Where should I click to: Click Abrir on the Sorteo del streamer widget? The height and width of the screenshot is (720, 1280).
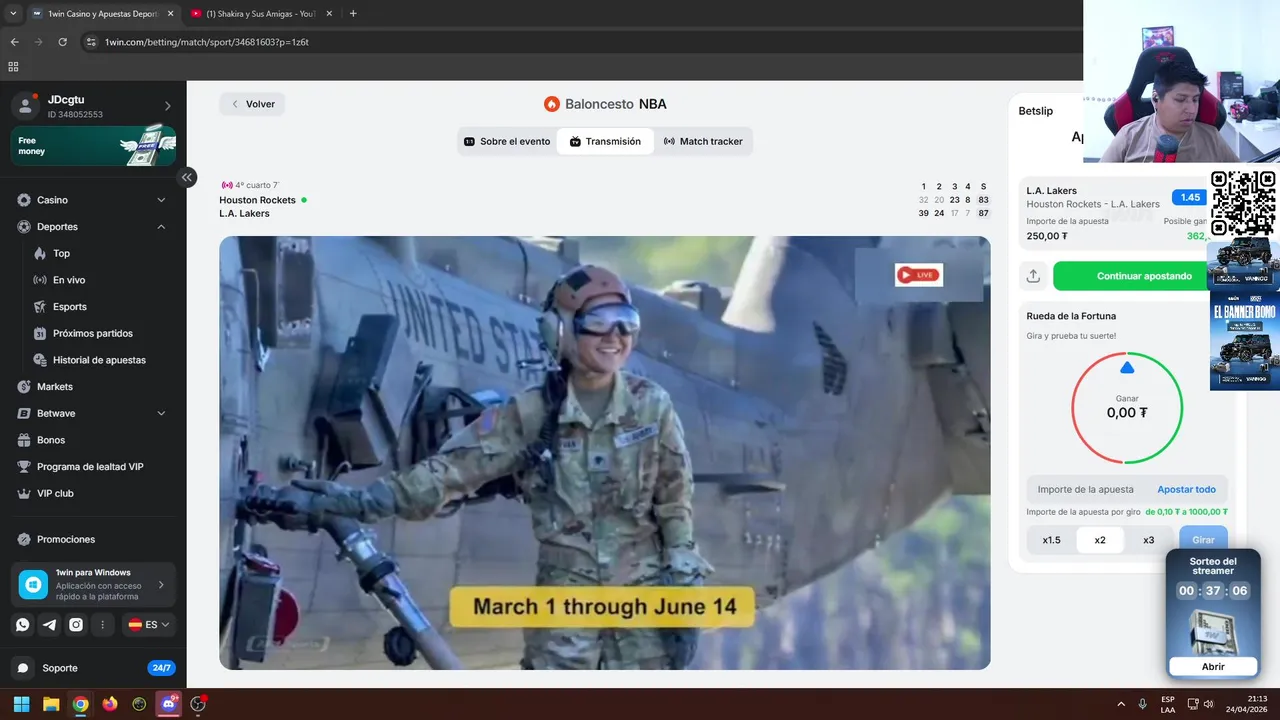(1213, 667)
